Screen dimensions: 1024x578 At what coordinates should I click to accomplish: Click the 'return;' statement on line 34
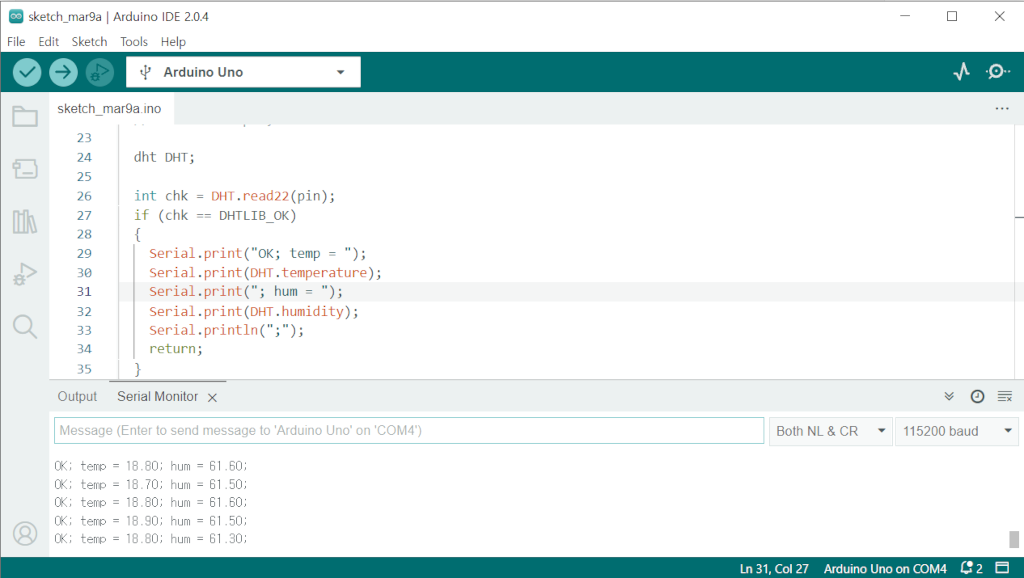coord(176,349)
